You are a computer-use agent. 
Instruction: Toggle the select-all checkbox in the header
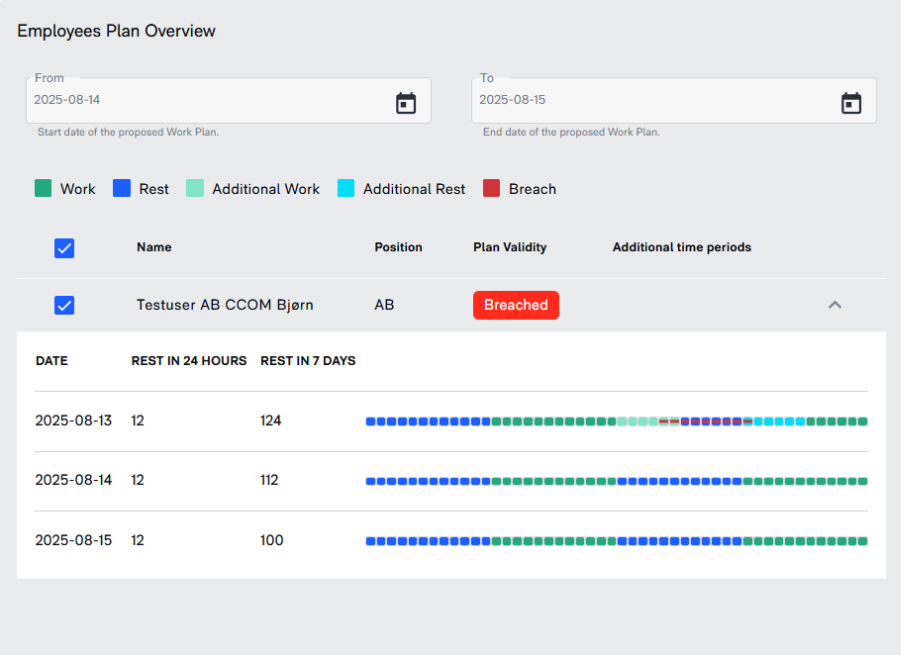click(64, 248)
